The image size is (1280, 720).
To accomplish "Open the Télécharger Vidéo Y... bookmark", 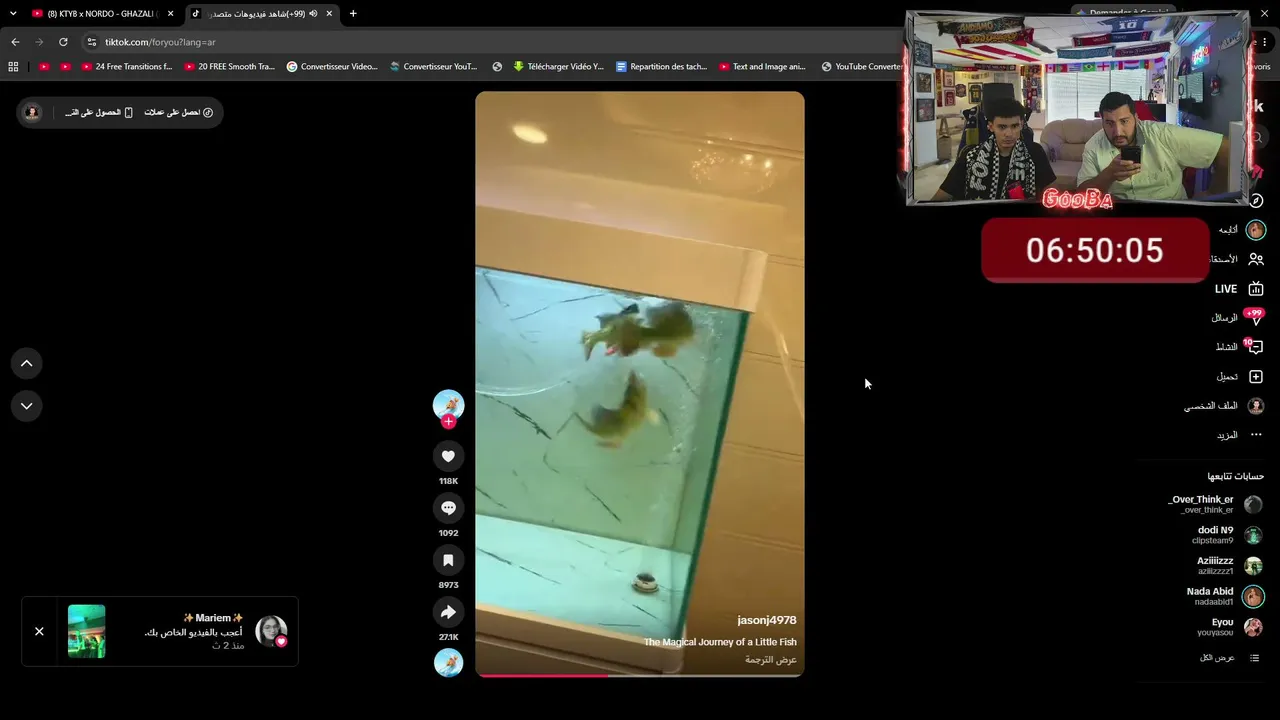I will 558,67.
